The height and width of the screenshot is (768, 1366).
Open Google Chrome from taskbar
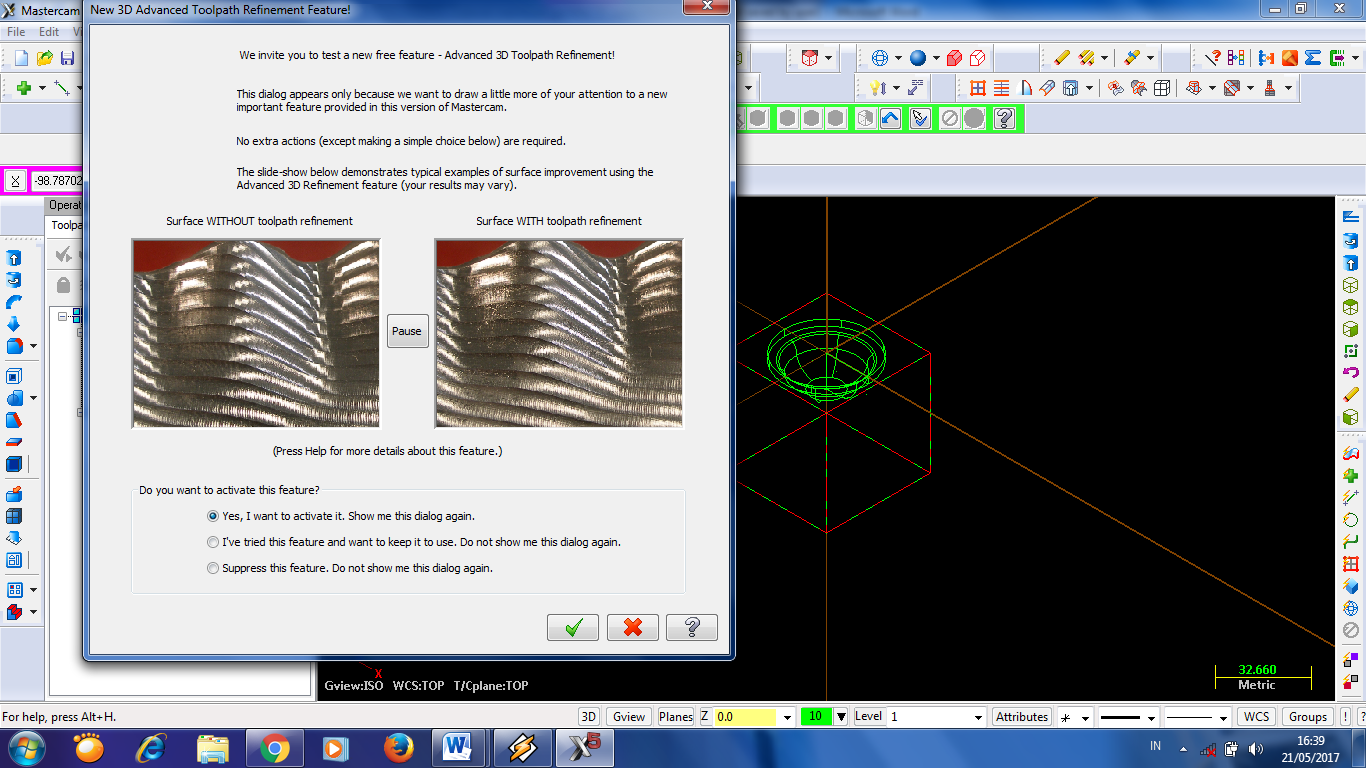click(274, 748)
